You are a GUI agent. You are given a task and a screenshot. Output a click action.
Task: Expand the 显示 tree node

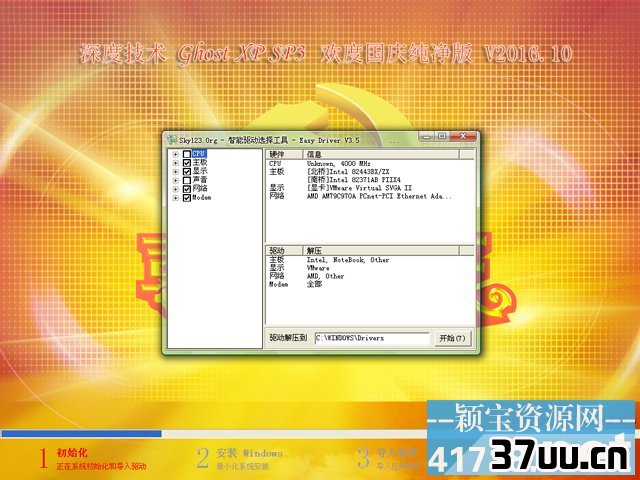pos(176,171)
